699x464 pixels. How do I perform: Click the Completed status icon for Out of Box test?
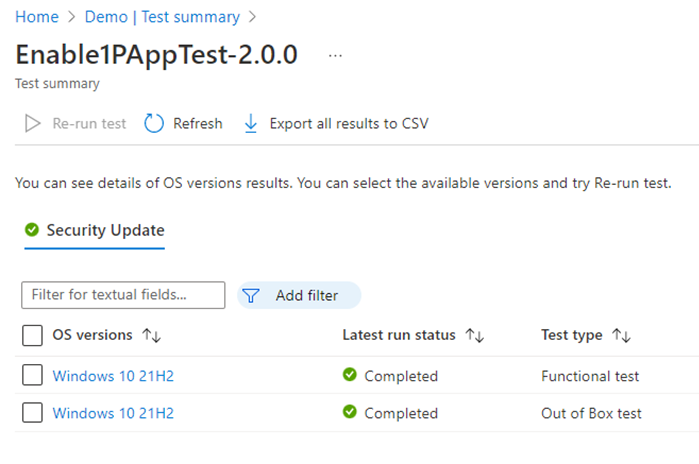[350, 411]
